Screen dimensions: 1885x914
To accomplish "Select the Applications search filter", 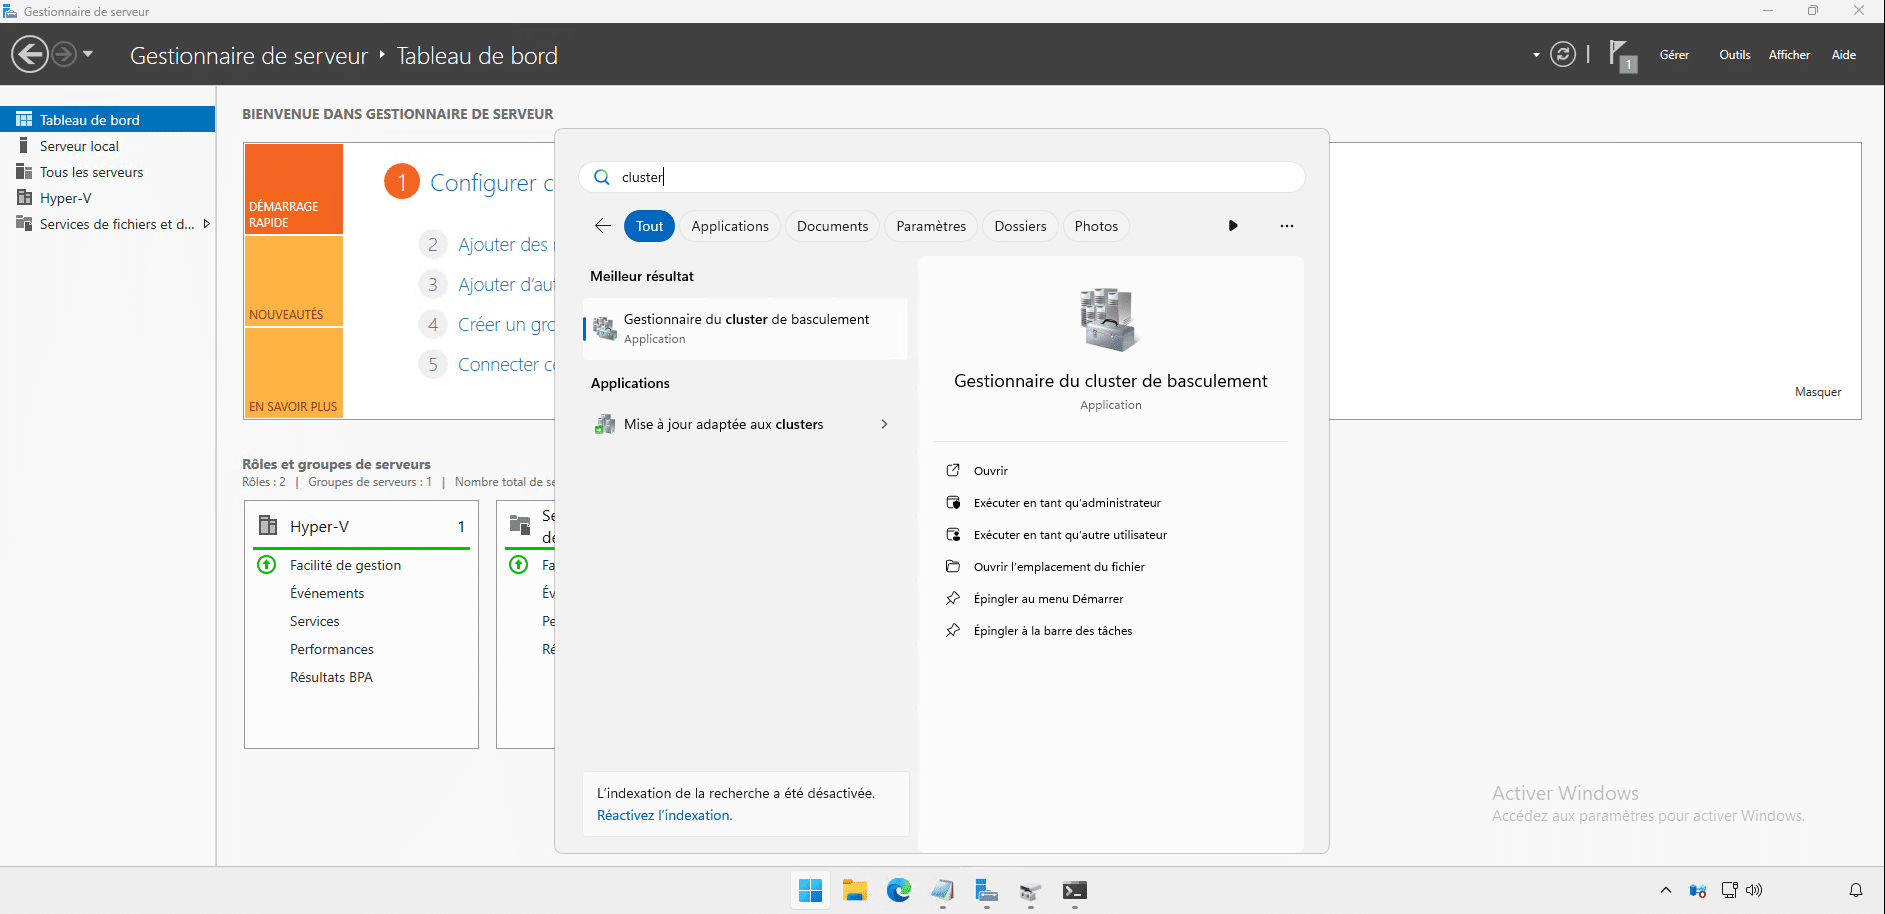I will 730,226.
